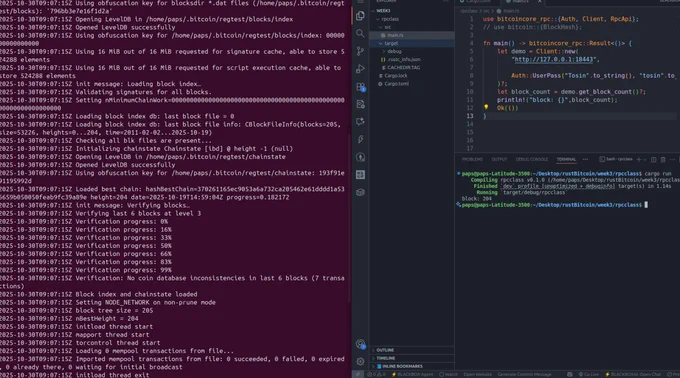
Task: Switch to the DEBUG CONSOLE panel tab
Action: pos(532,160)
